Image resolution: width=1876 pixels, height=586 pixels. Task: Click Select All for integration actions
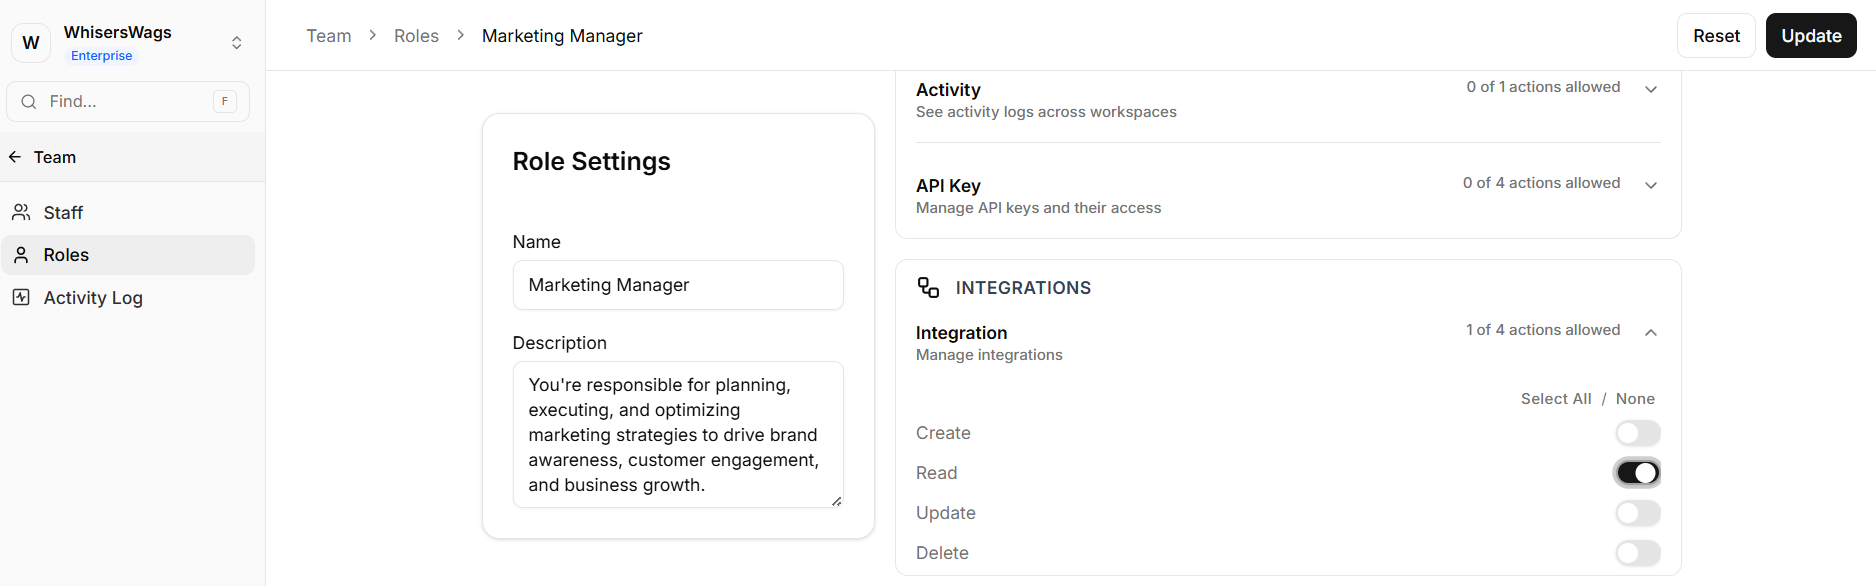1555,399
